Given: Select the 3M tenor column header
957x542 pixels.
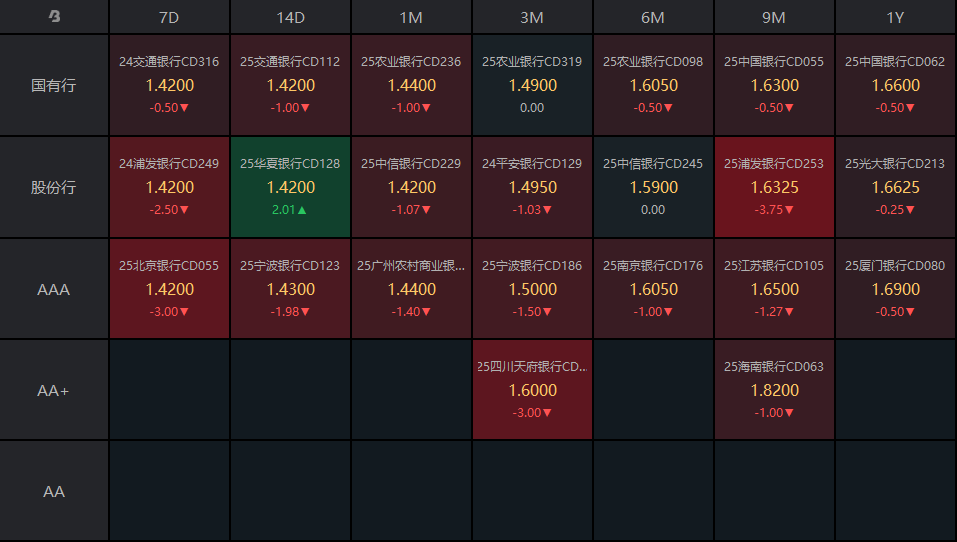Looking at the screenshot, I should coord(532,17).
